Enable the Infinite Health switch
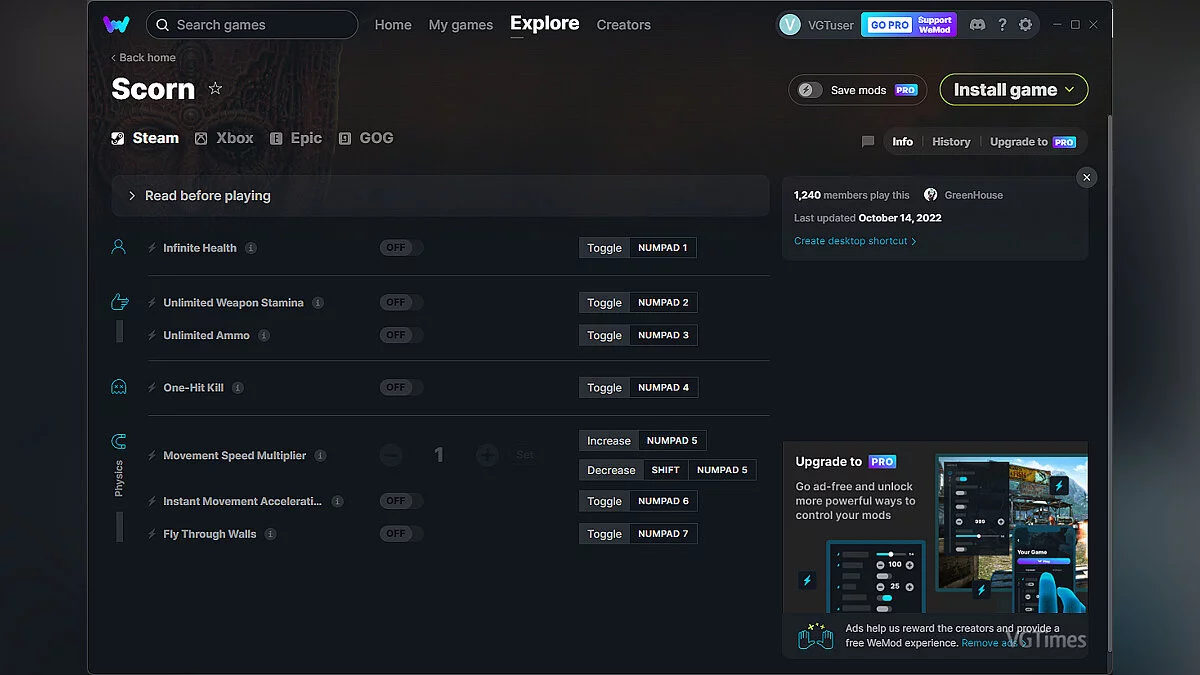Image resolution: width=1200 pixels, height=675 pixels. 400,247
